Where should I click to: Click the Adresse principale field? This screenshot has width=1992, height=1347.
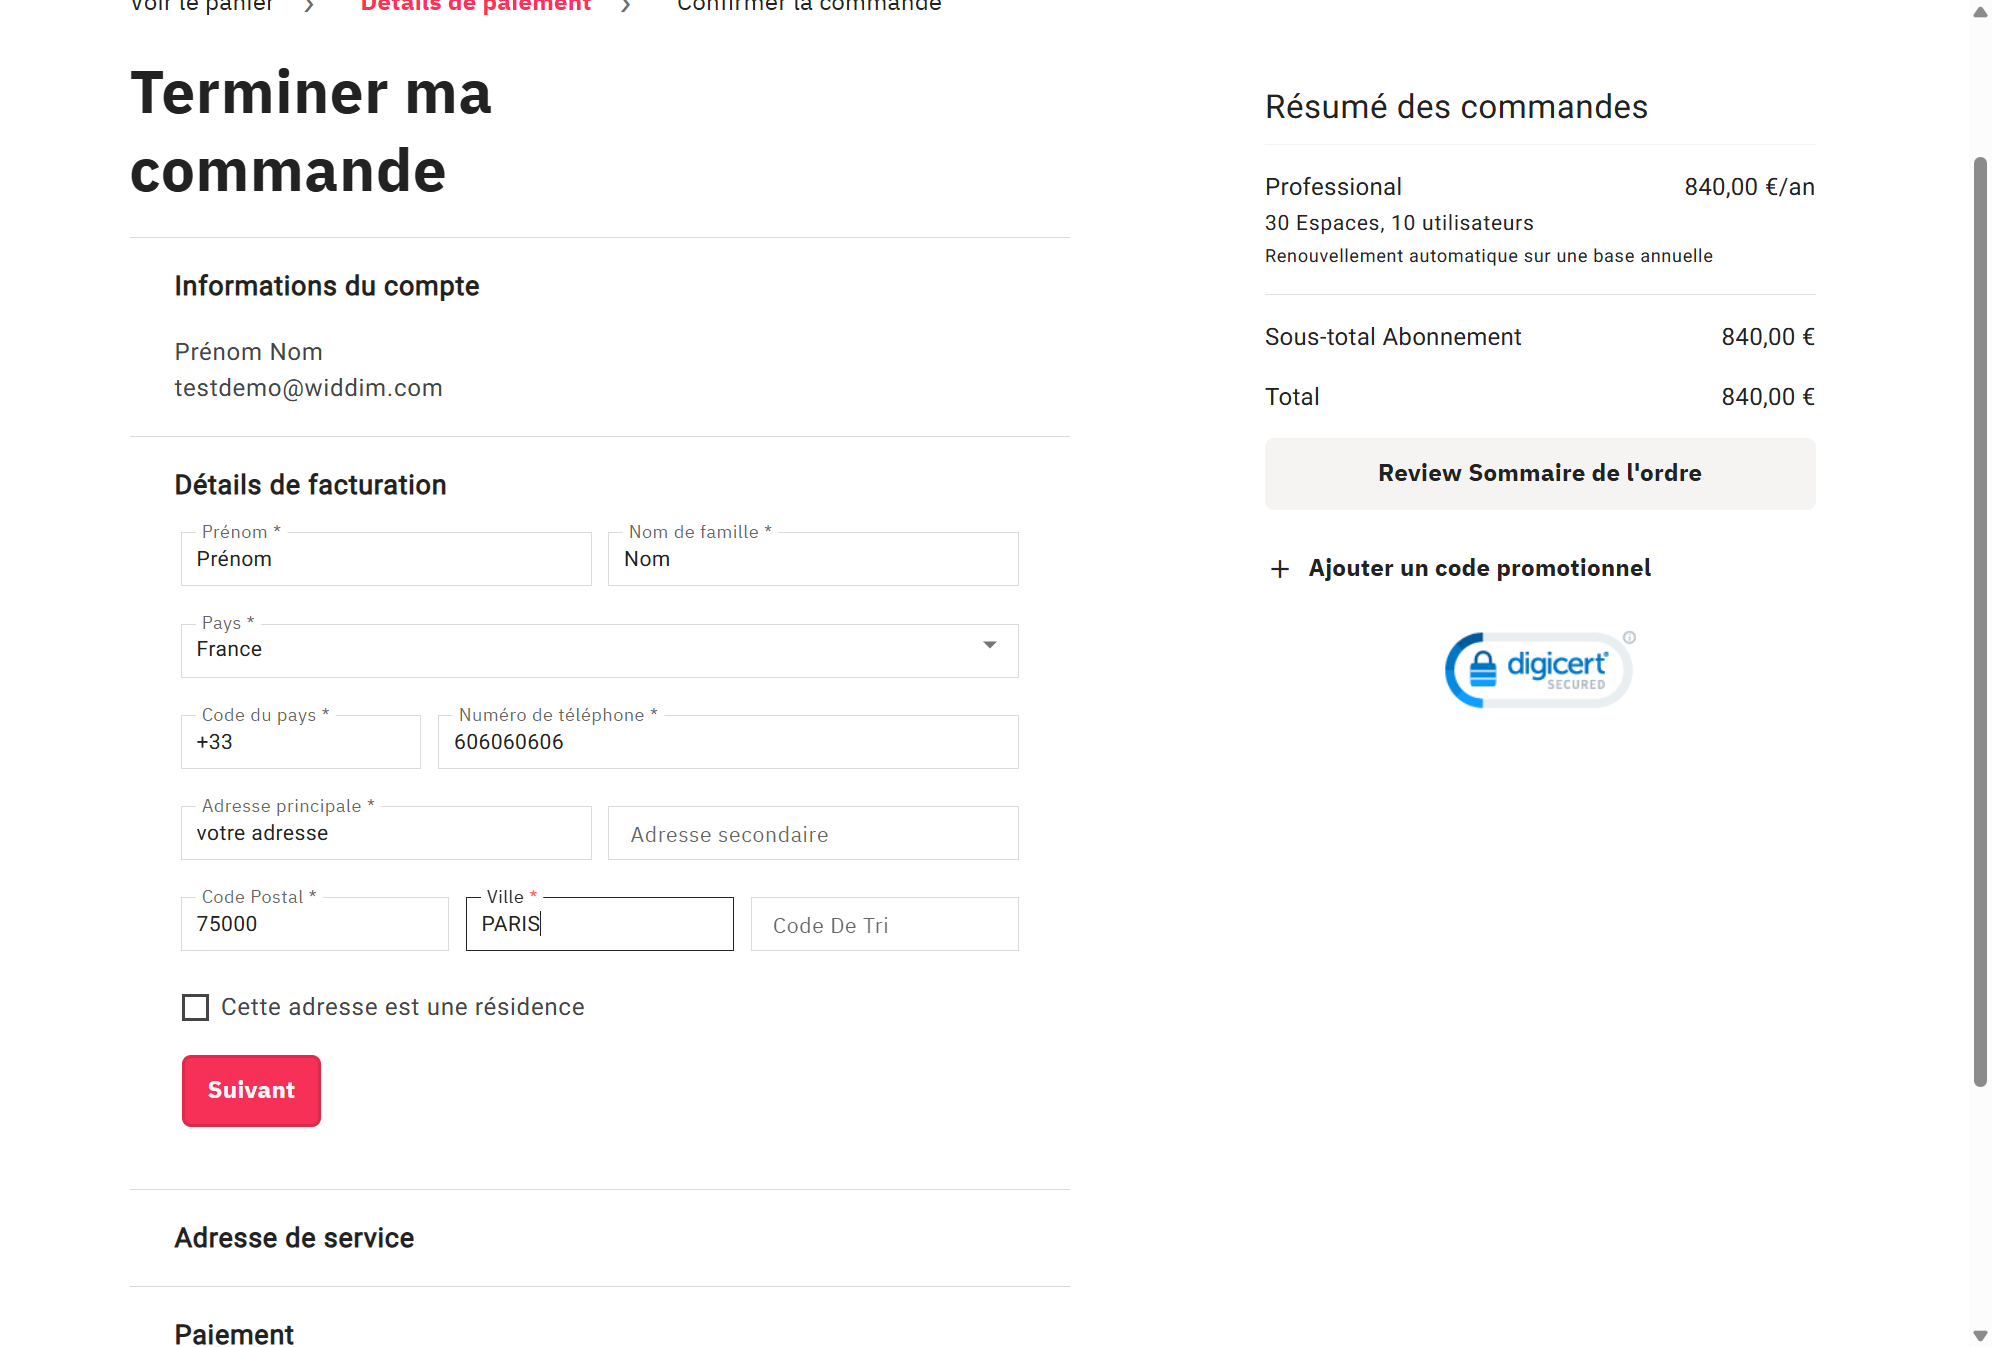click(386, 833)
